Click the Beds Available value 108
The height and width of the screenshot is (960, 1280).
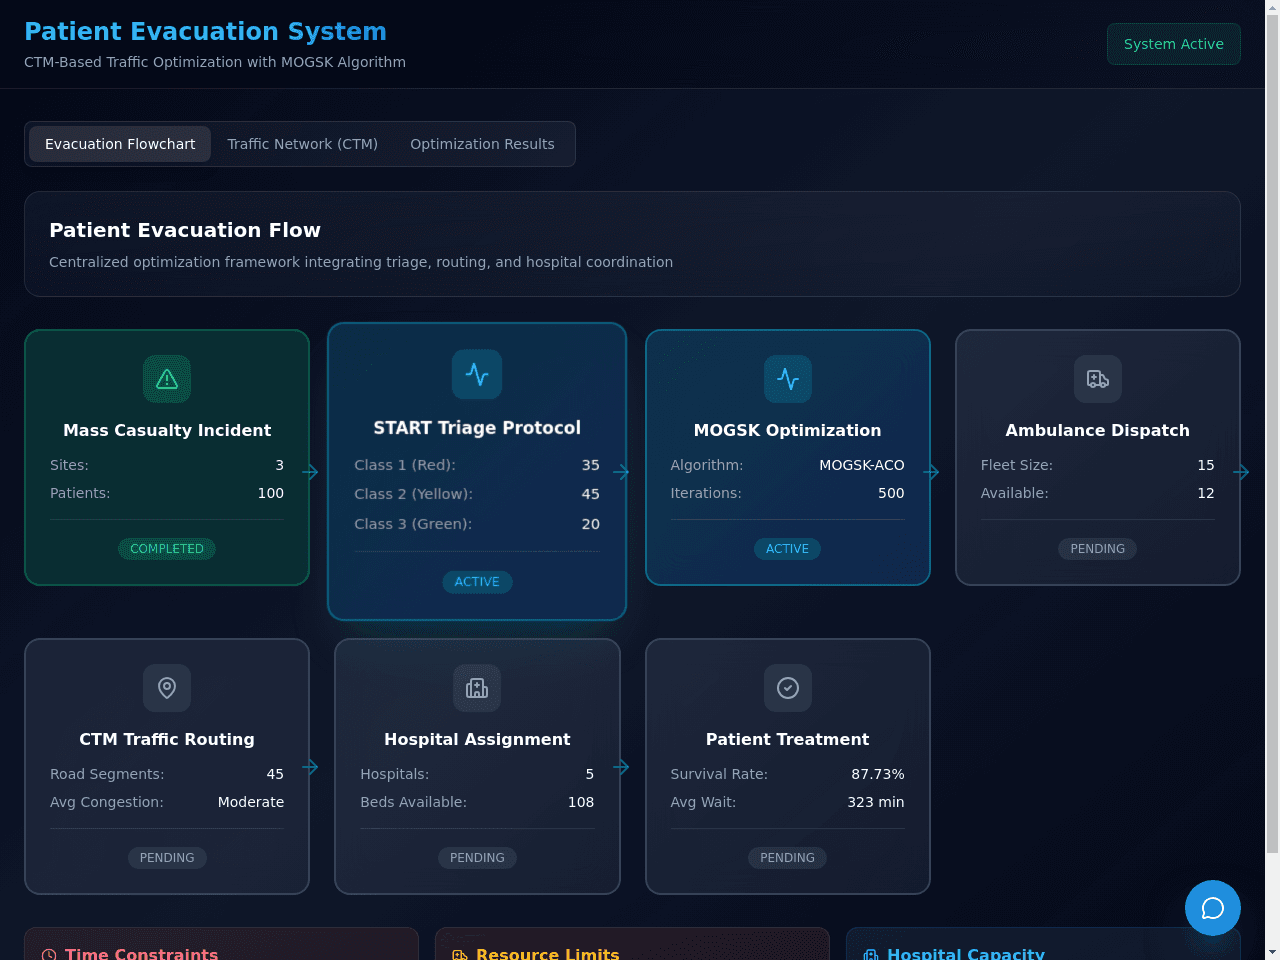(581, 802)
